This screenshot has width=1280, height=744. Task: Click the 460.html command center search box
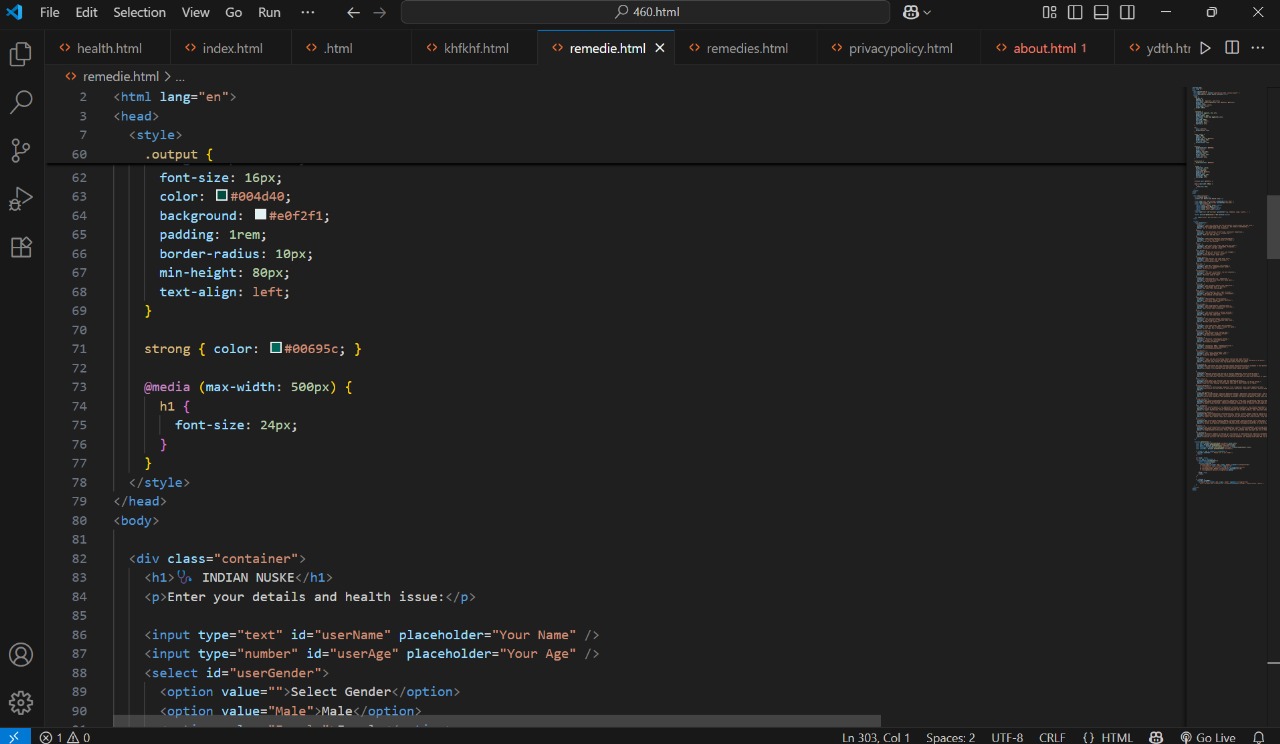coord(645,12)
